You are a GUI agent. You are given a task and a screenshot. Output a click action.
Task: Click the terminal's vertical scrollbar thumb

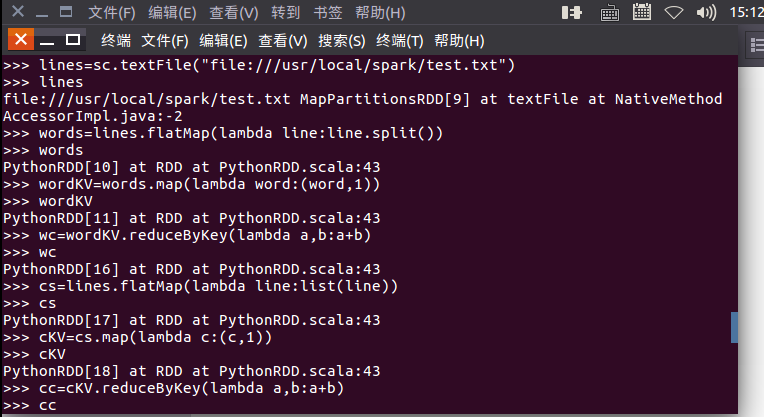pyautogui.click(x=735, y=327)
